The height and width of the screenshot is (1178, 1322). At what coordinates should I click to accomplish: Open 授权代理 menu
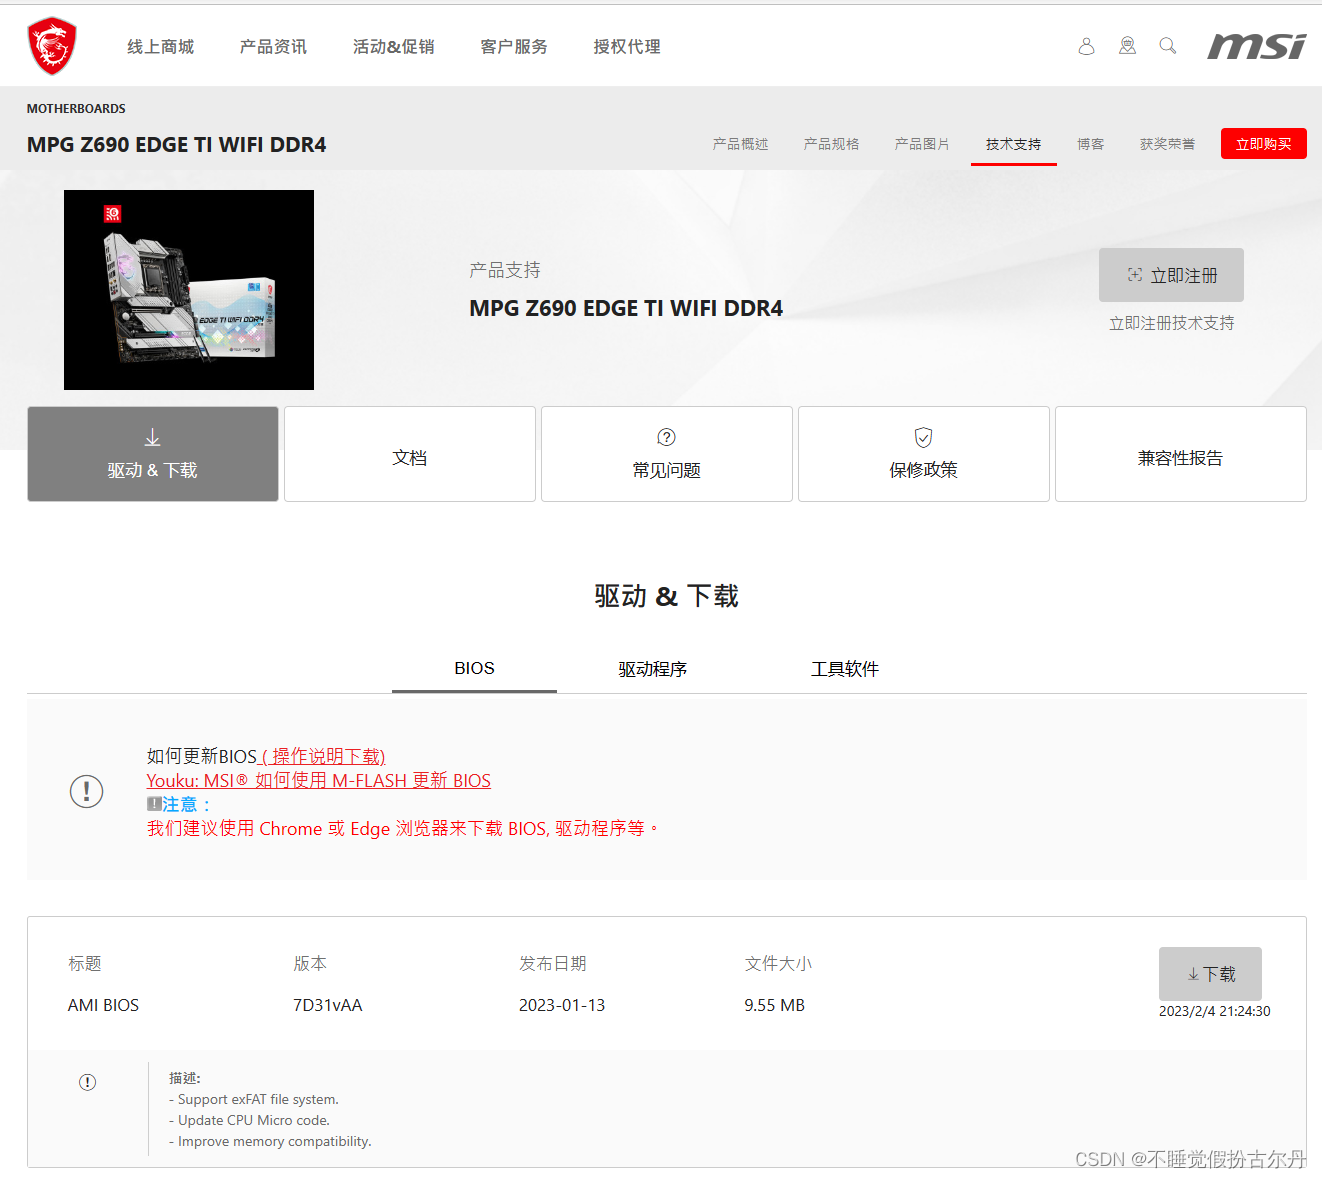click(x=627, y=47)
